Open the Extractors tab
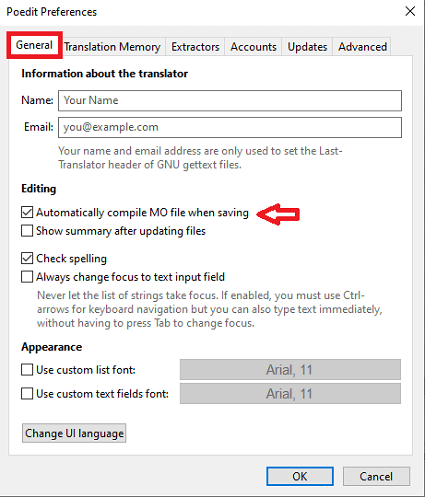 (195, 47)
